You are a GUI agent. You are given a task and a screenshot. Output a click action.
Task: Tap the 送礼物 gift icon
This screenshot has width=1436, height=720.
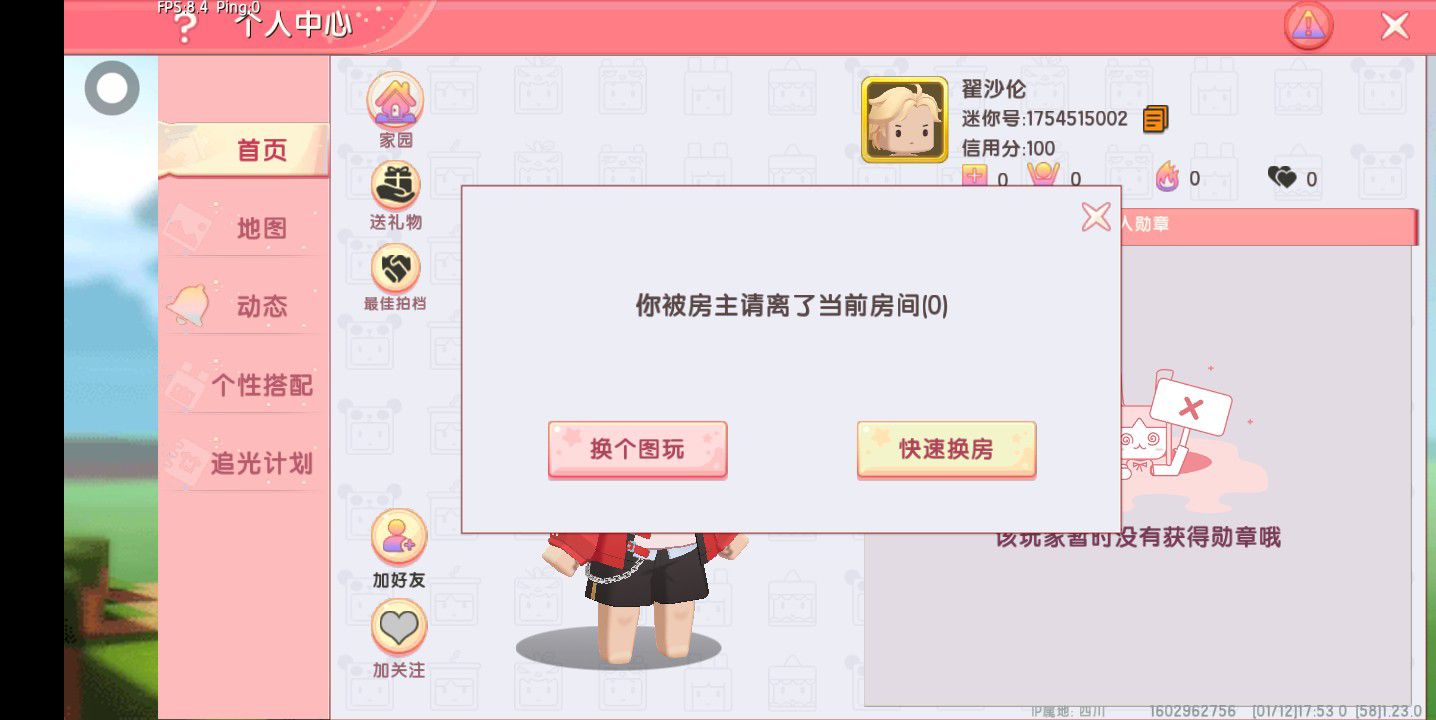[x=396, y=185]
